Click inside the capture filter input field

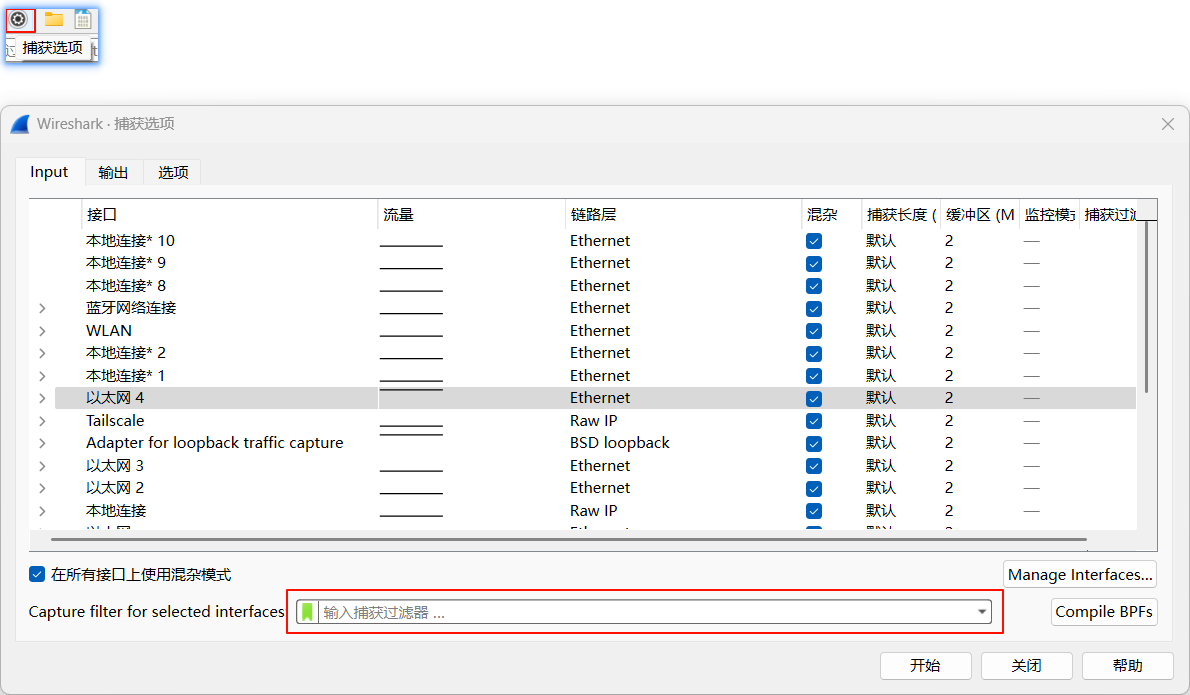point(640,612)
